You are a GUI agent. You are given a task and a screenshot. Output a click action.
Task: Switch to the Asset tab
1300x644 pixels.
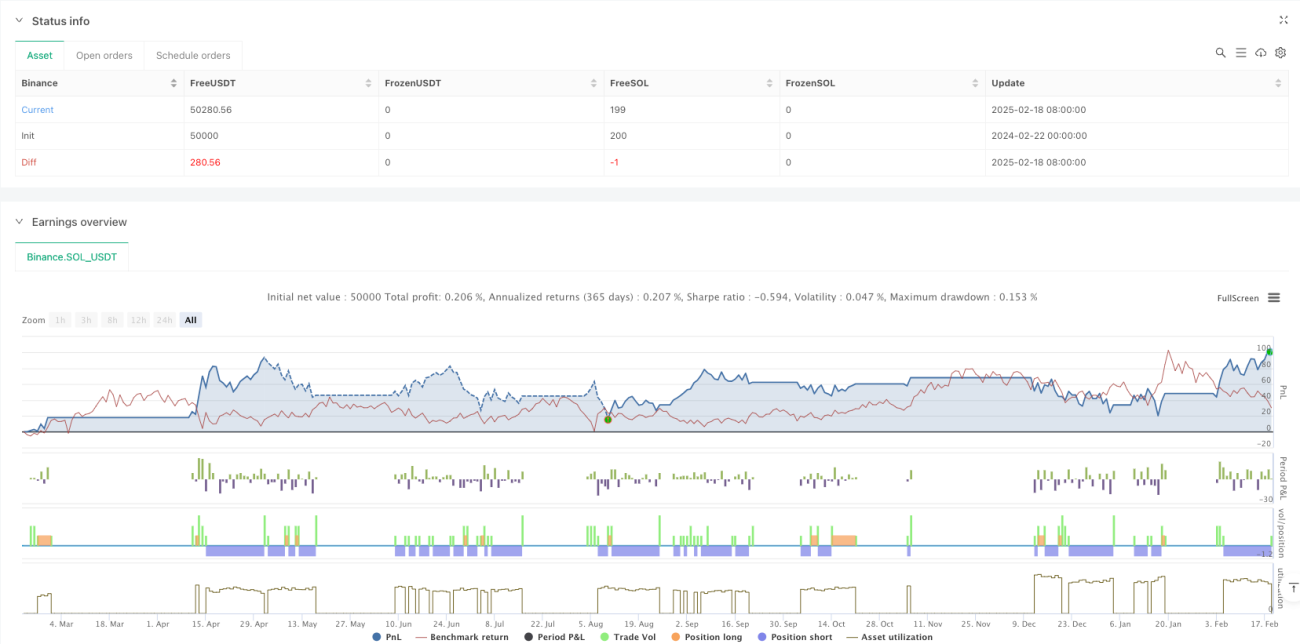(40, 56)
